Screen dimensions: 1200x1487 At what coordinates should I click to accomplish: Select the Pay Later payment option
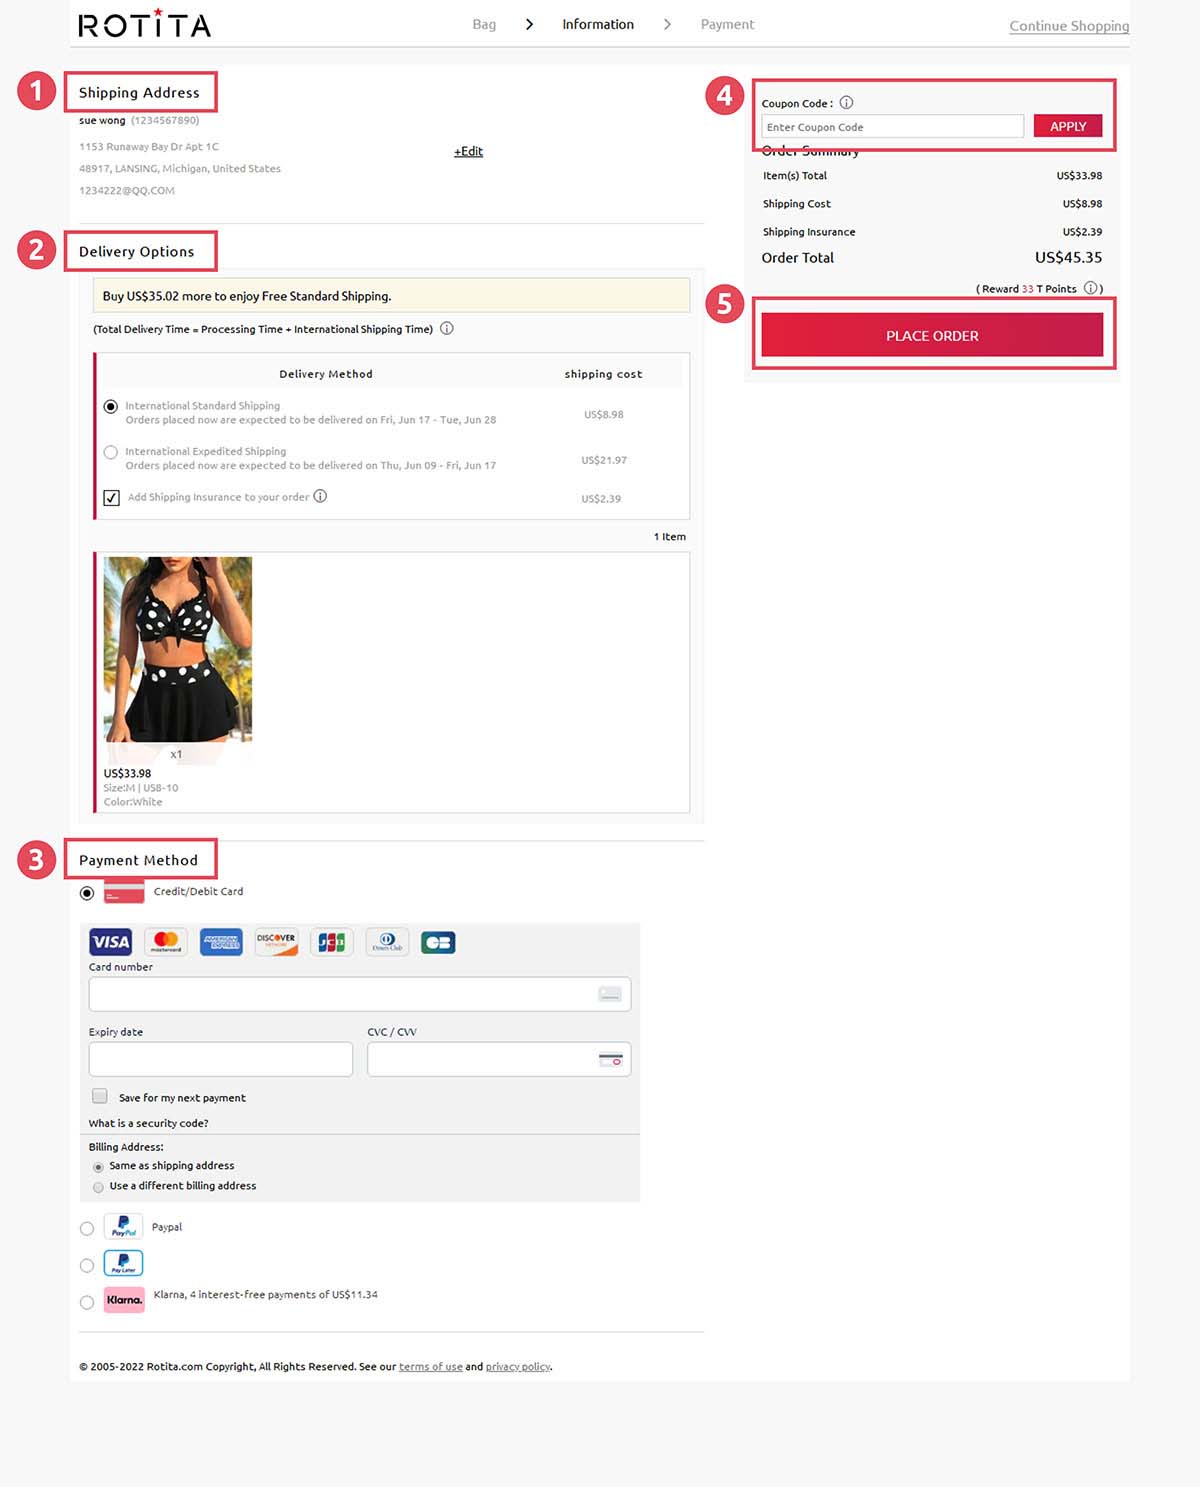click(87, 1266)
